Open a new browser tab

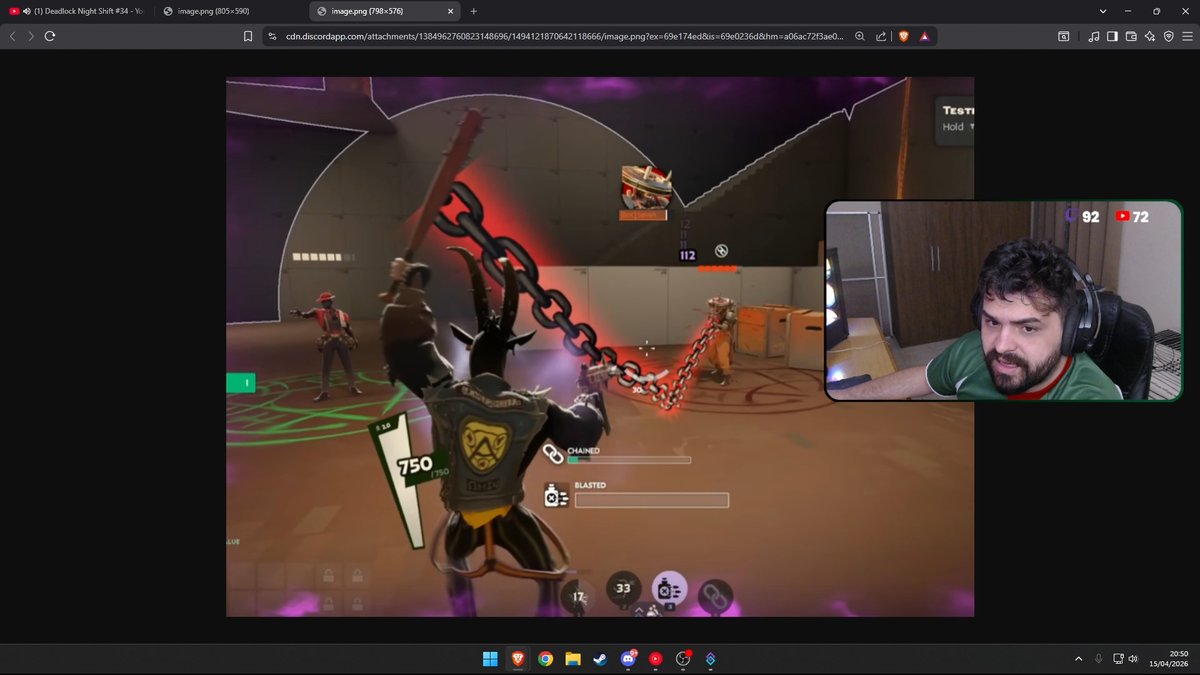click(473, 11)
